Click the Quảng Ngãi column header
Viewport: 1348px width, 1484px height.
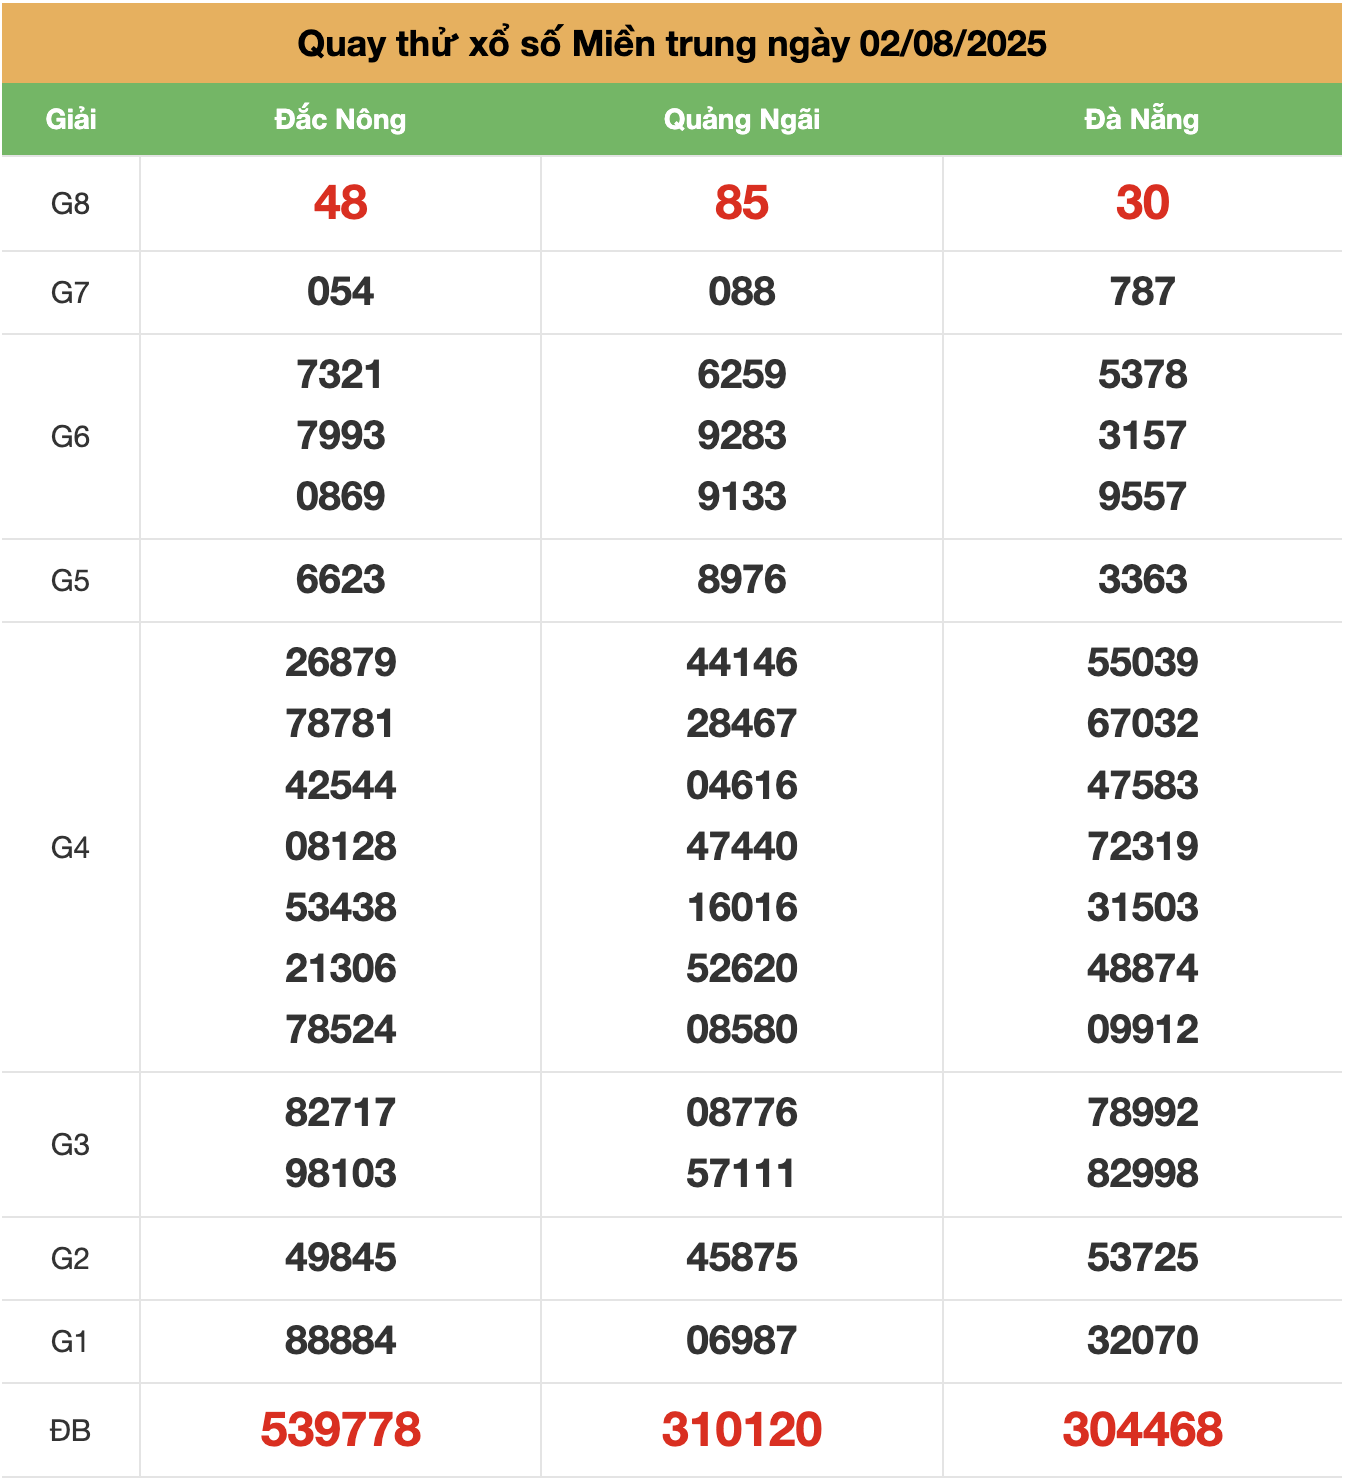point(741,119)
